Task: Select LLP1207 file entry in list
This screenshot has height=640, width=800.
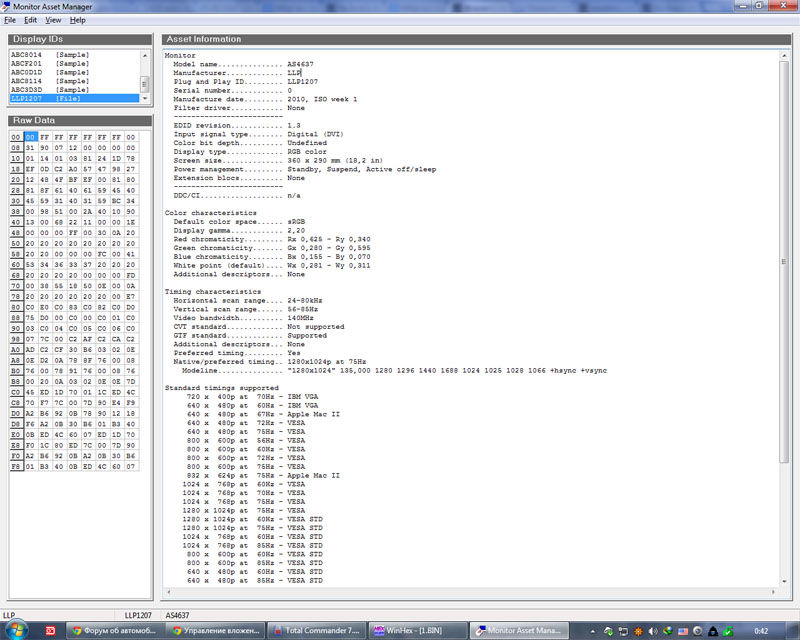Action: pos(50,98)
